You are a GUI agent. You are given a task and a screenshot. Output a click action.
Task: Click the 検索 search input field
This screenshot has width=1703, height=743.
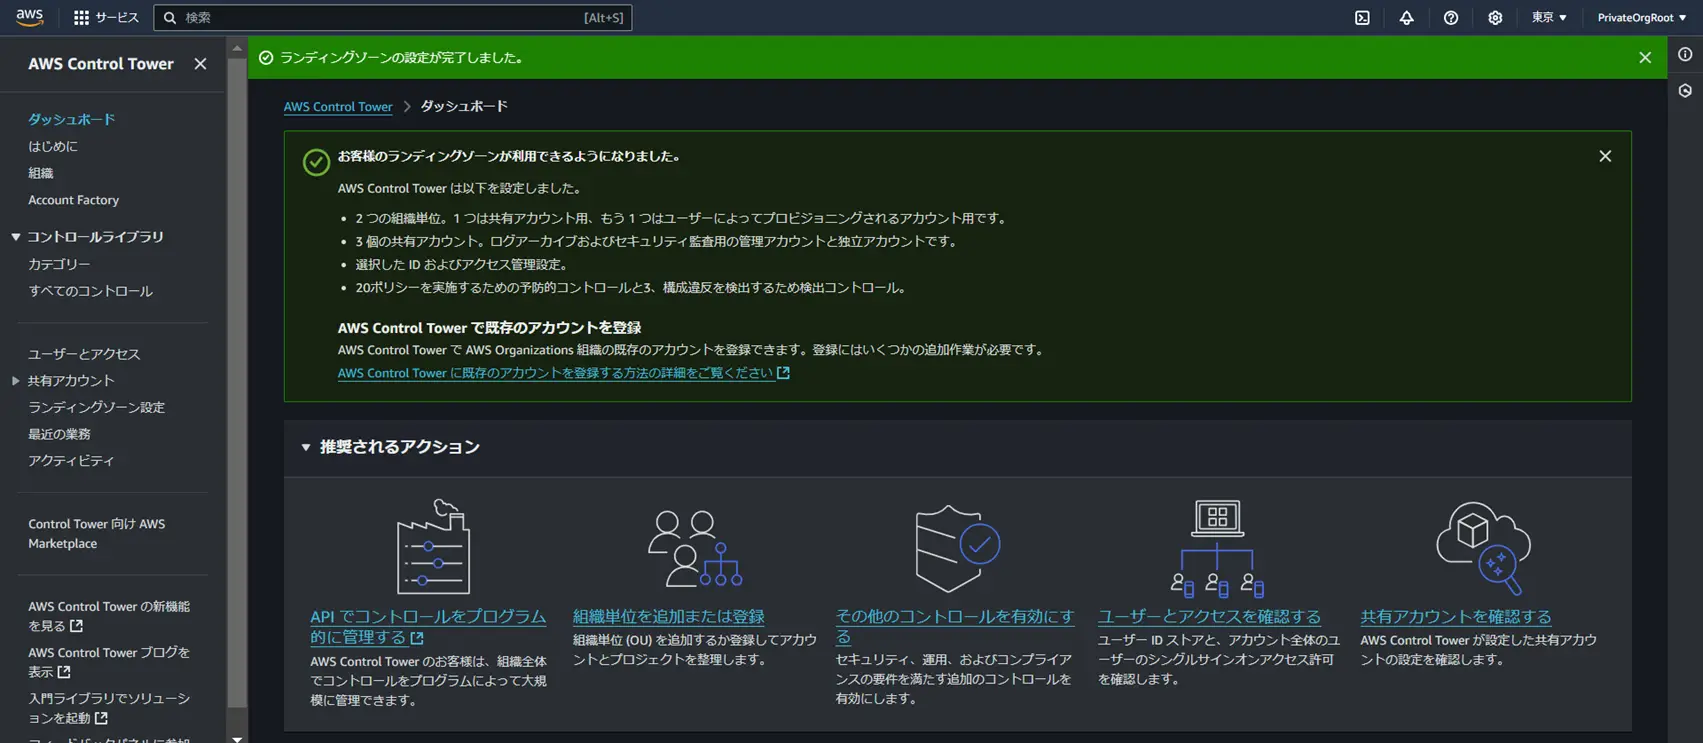(x=393, y=17)
